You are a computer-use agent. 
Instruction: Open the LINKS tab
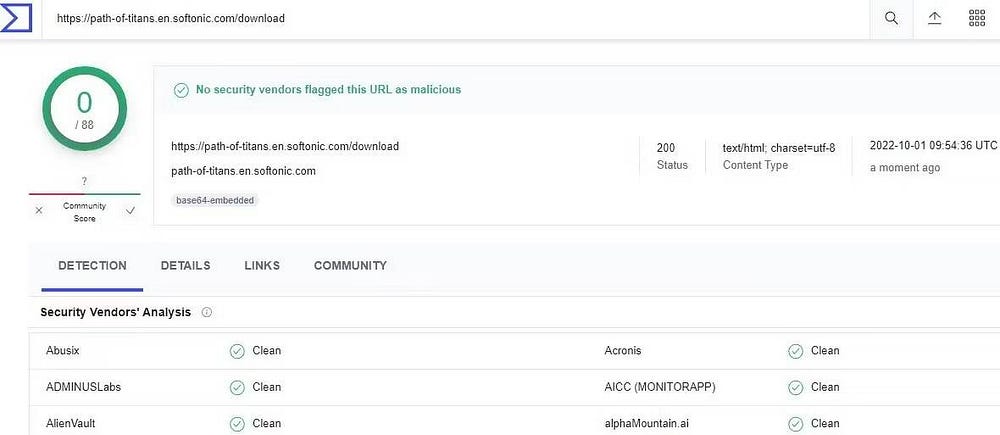[x=262, y=266]
